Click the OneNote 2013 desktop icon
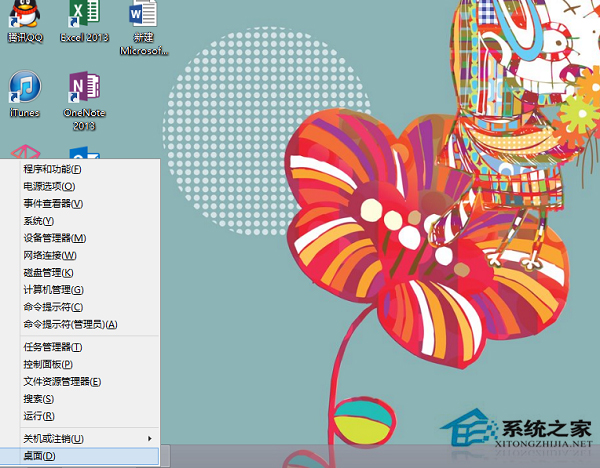The width and height of the screenshot is (600, 468). [x=84, y=95]
